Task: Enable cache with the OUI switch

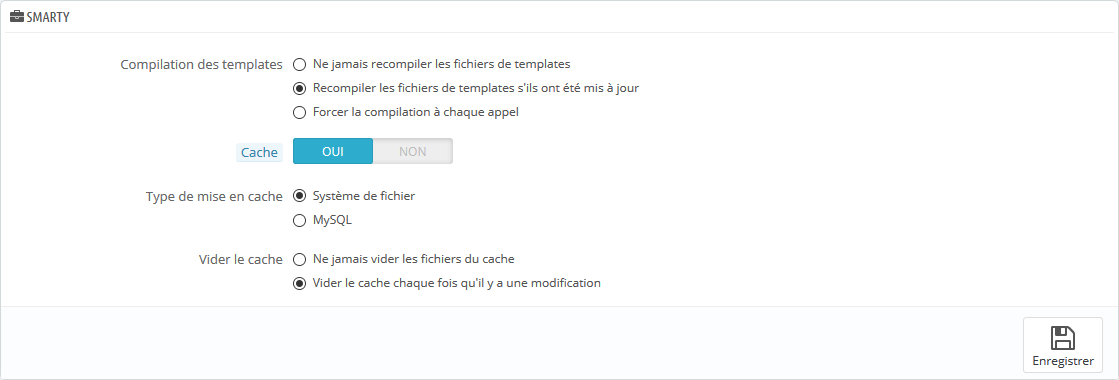Action: pos(333,151)
